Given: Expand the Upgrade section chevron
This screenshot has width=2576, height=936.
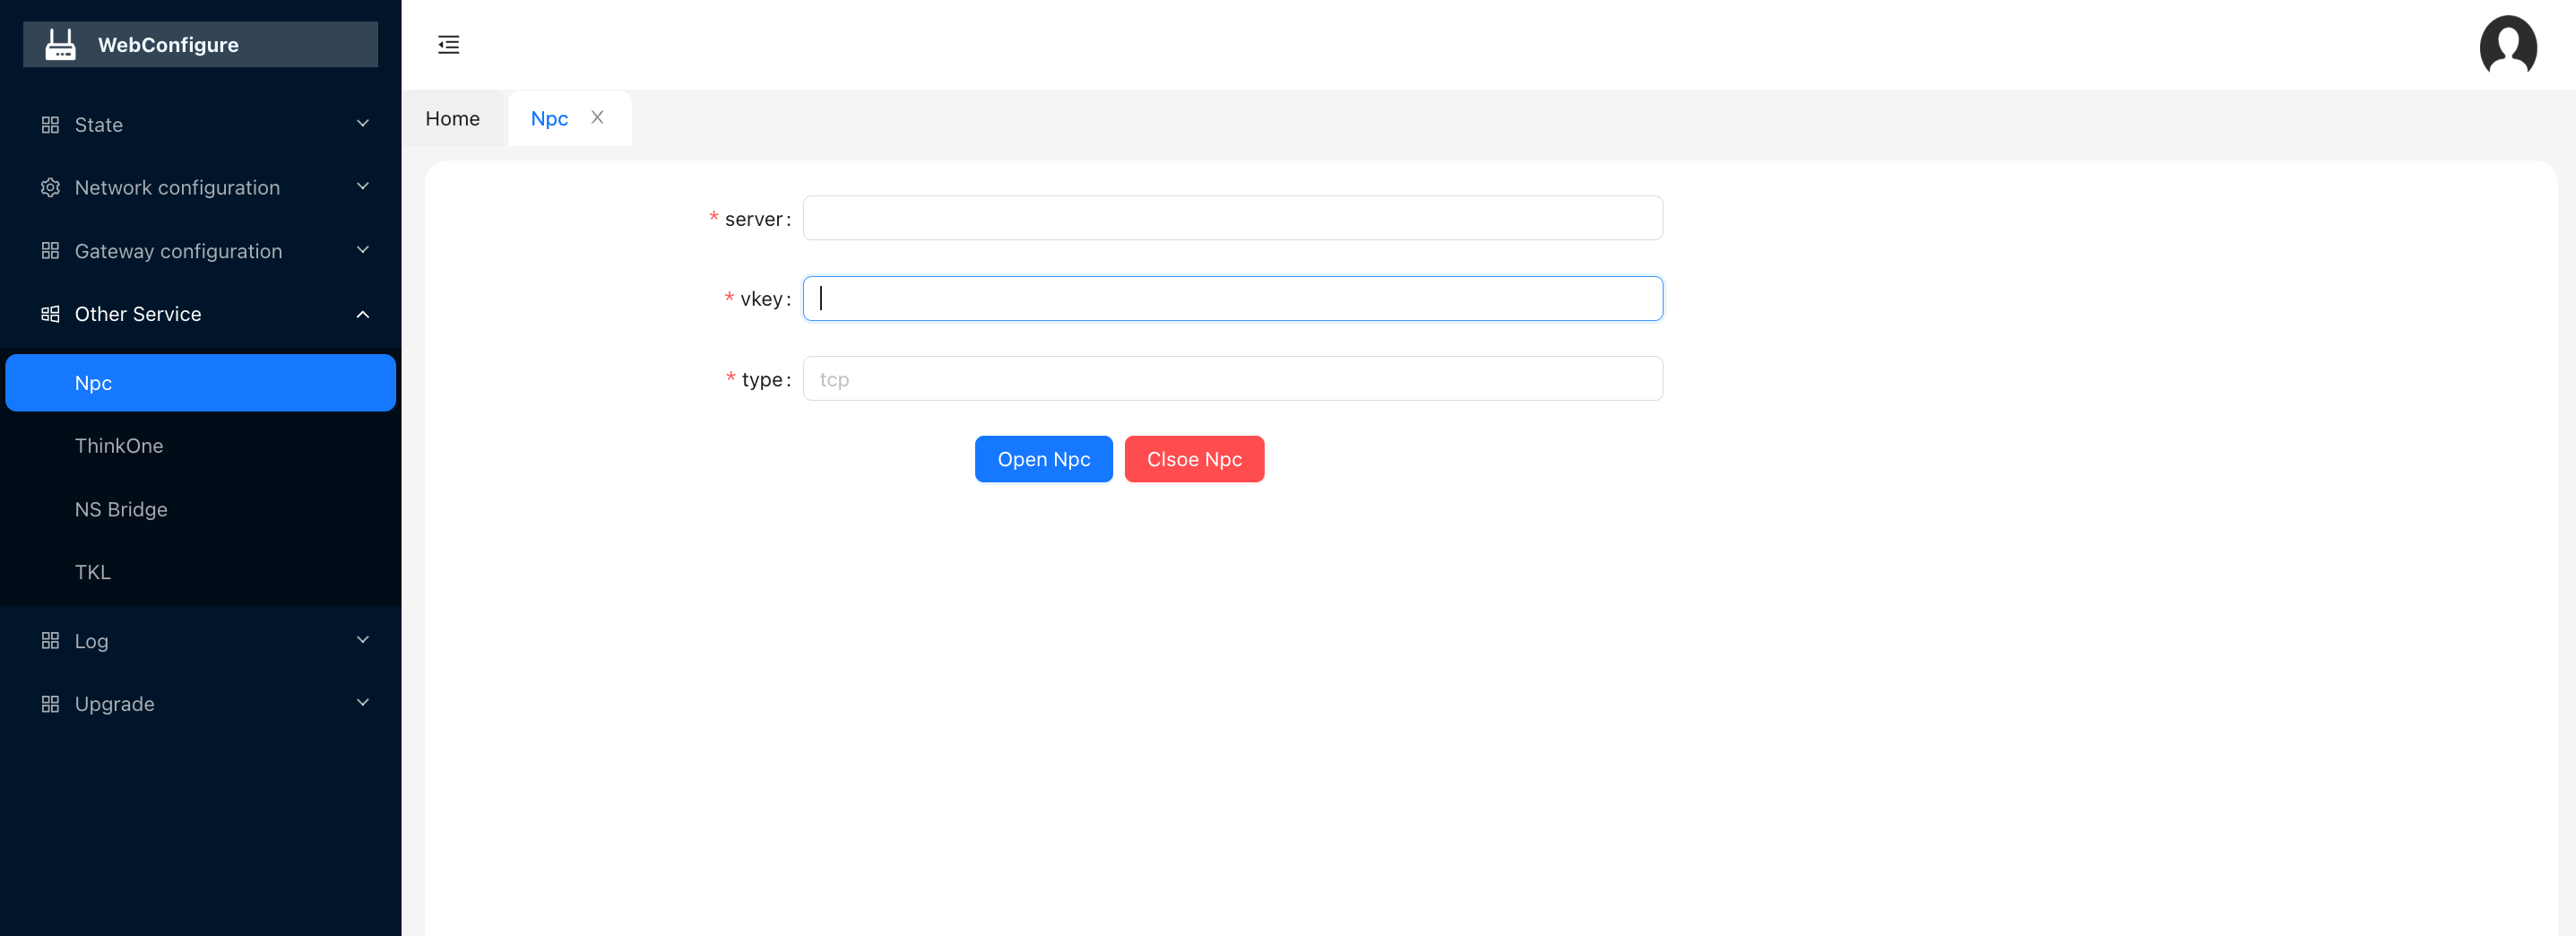Looking at the screenshot, I should (363, 703).
